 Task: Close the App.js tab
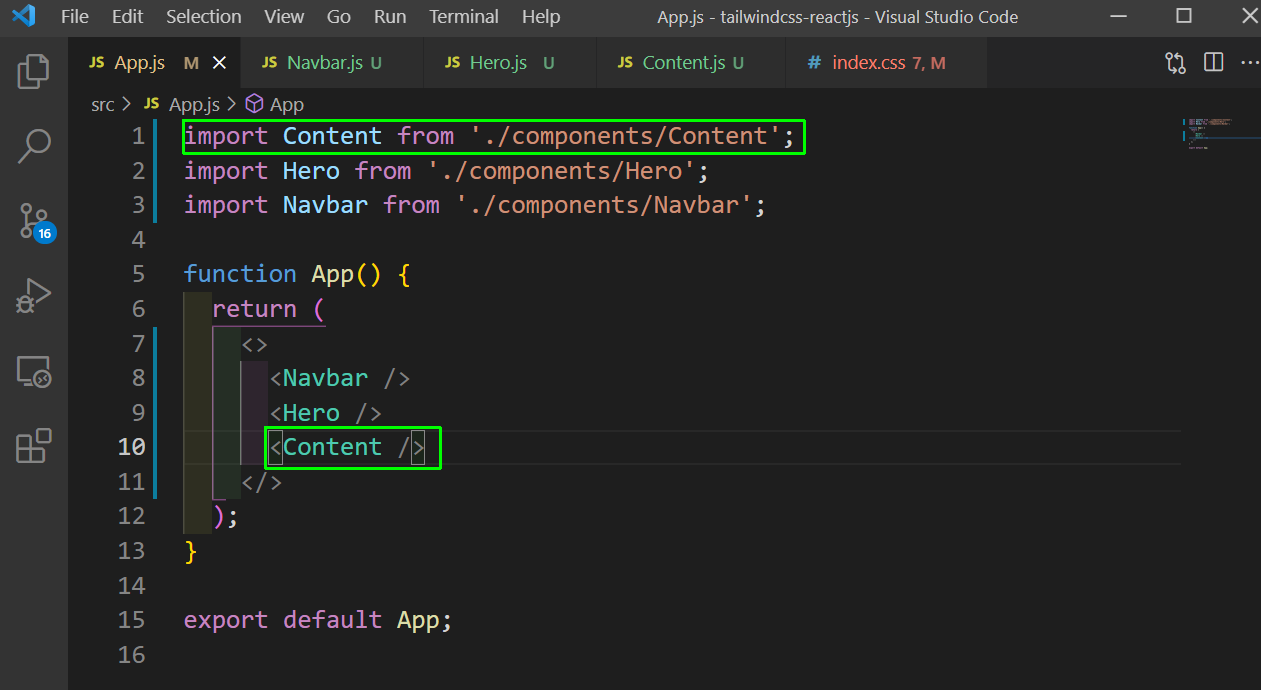(x=219, y=63)
